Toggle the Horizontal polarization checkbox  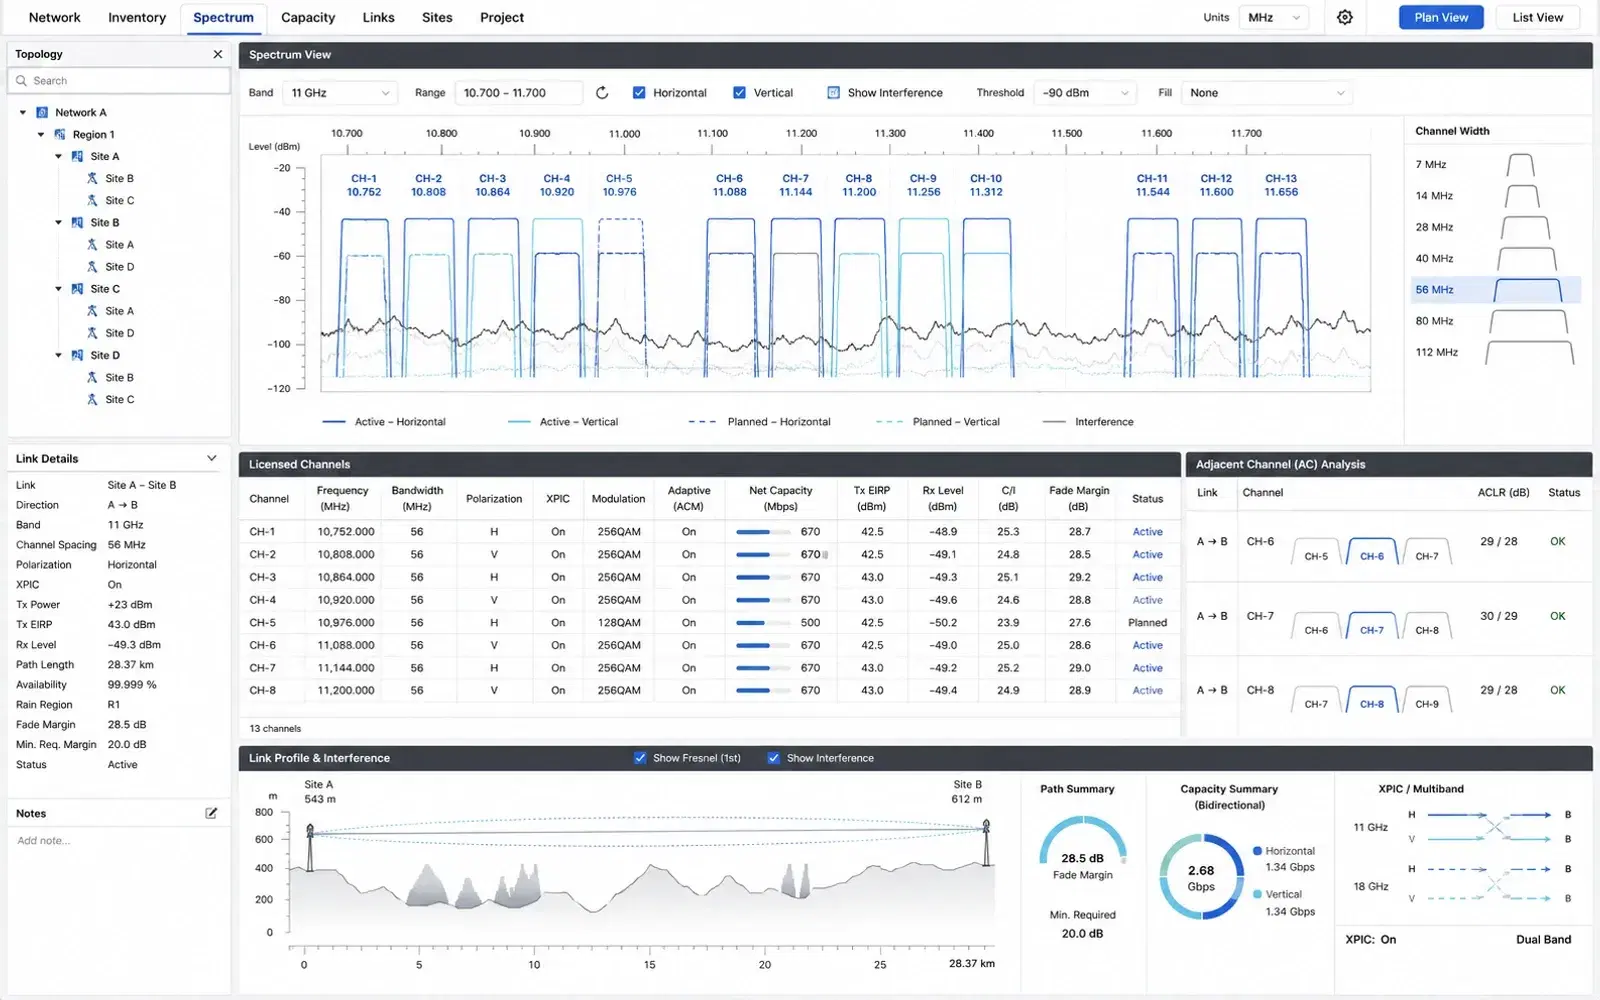pos(639,93)
